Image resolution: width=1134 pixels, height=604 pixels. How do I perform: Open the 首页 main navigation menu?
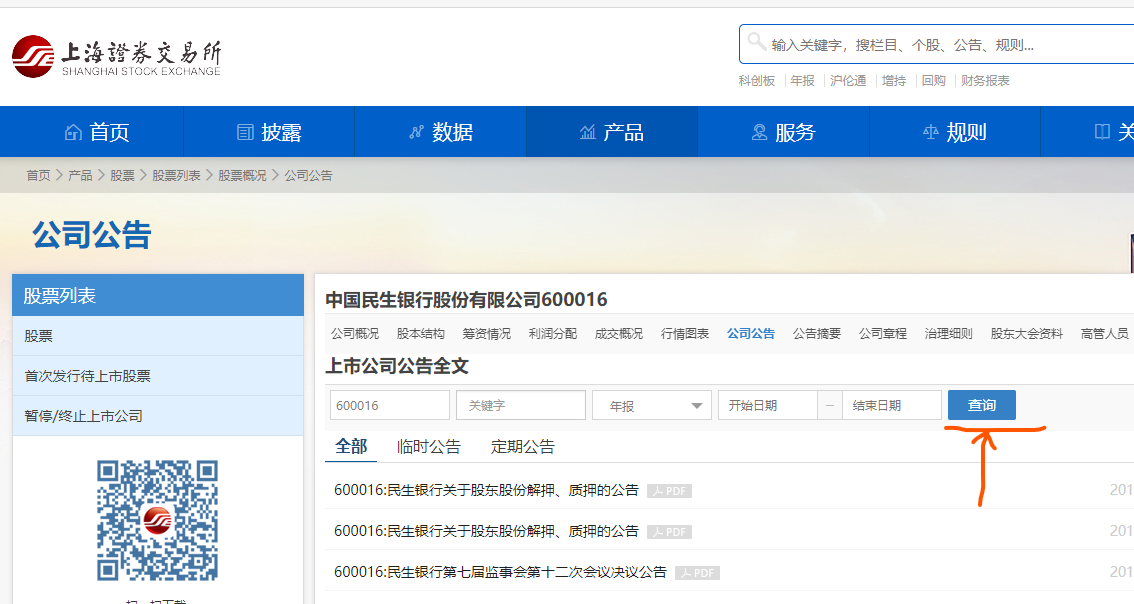[x=92, y=132]
